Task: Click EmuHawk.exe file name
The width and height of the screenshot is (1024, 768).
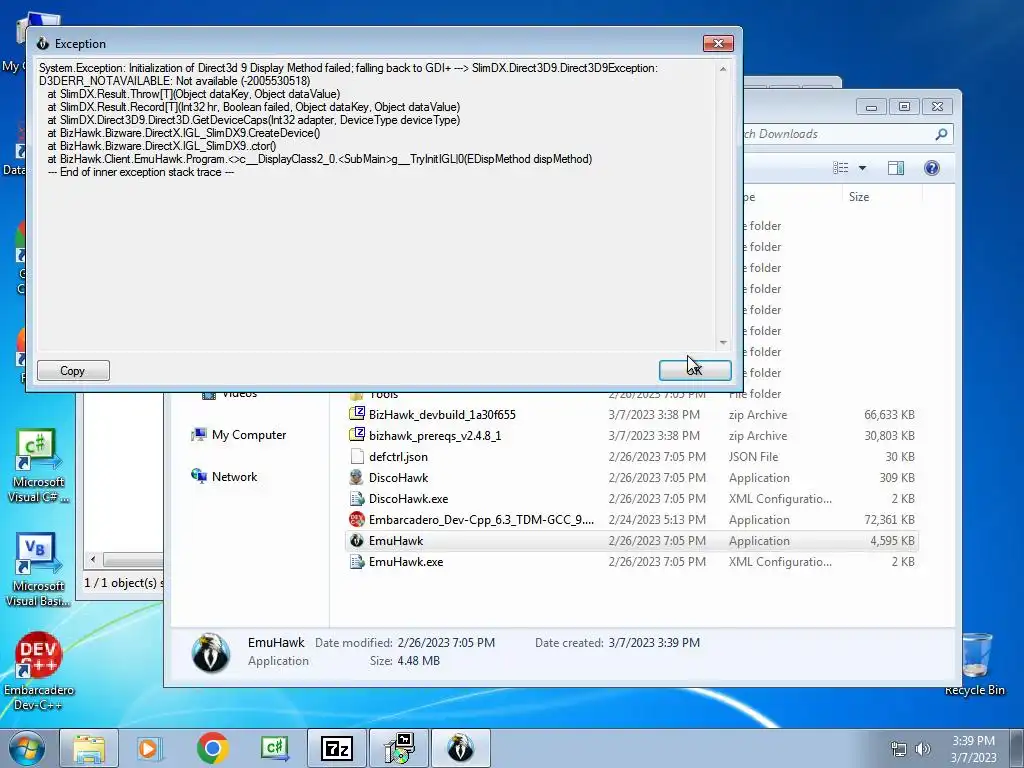Action: [x=406, y=562]
